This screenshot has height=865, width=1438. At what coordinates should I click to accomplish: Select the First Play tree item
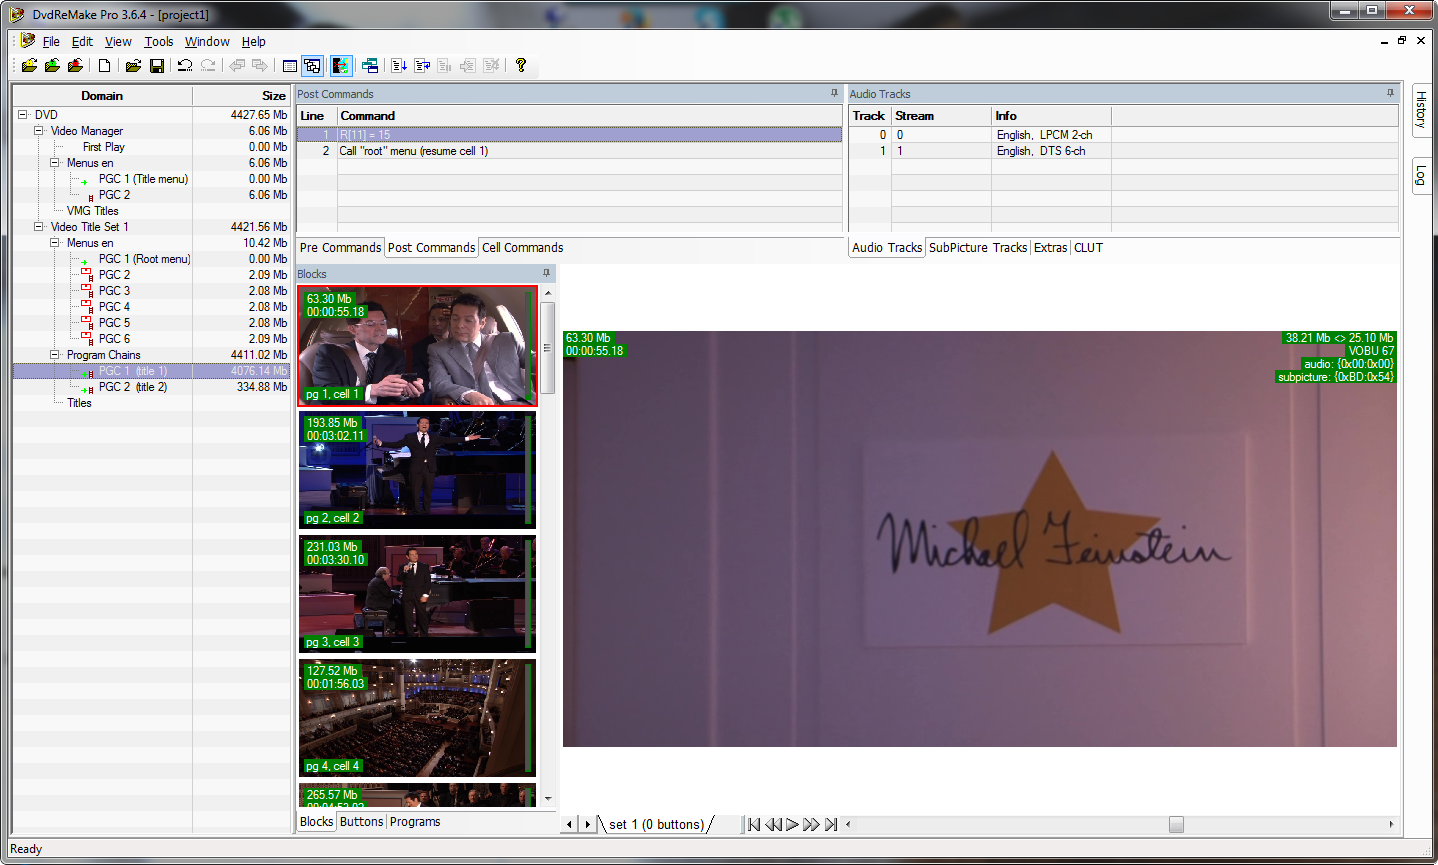(104, 147)
